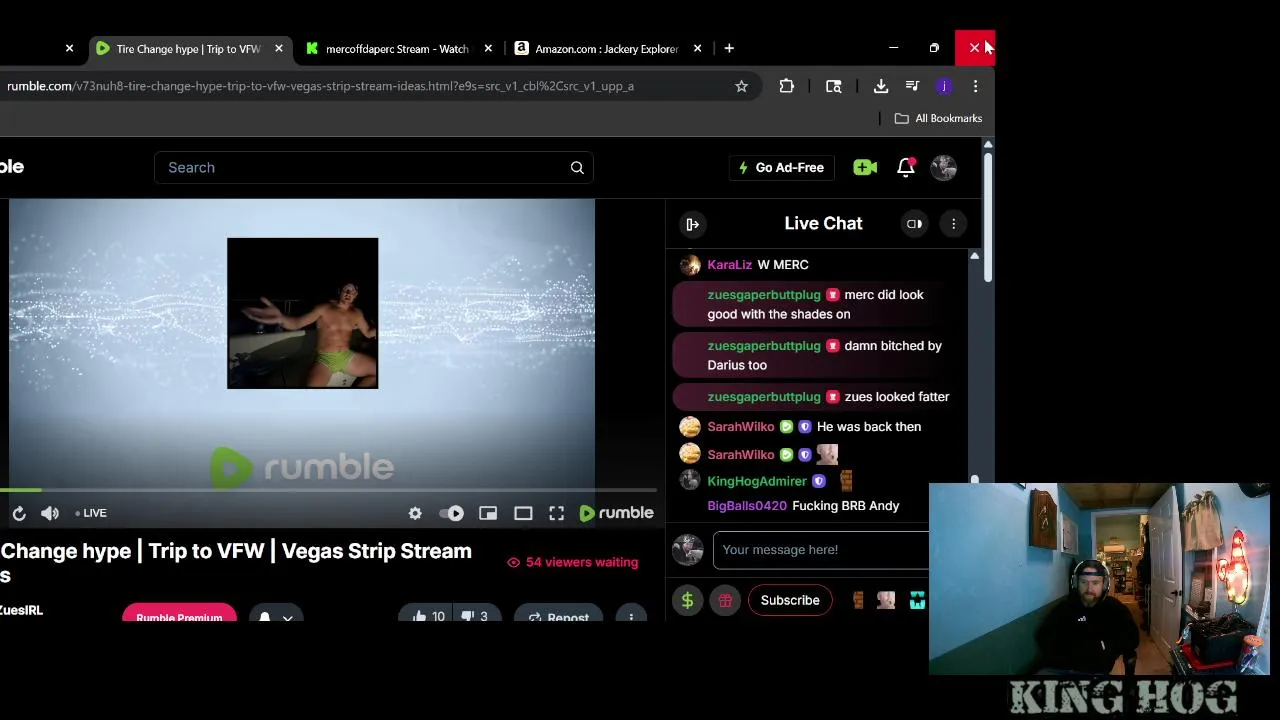This screenshot has width=1280, height=720.
Task: Open Chrome extensions puzzle icon
Action: [787, 86]
